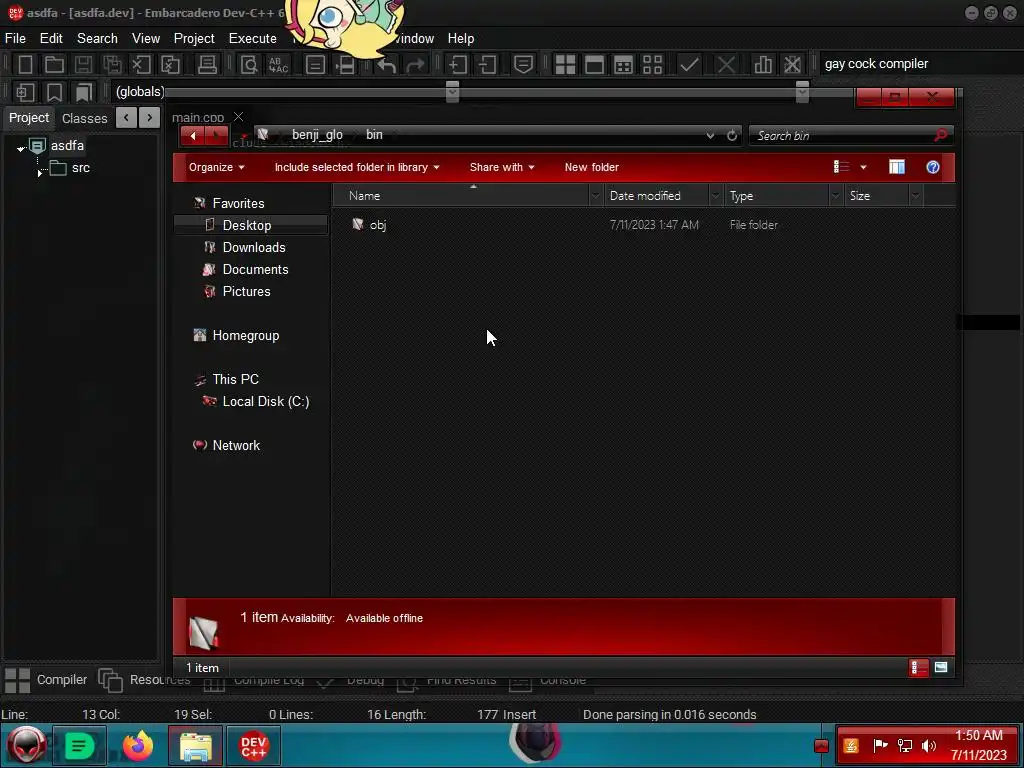Viewport: 1024px width, 768px height.
Task: Click the right tab-scroll arrow button
Action: (150, 118)
